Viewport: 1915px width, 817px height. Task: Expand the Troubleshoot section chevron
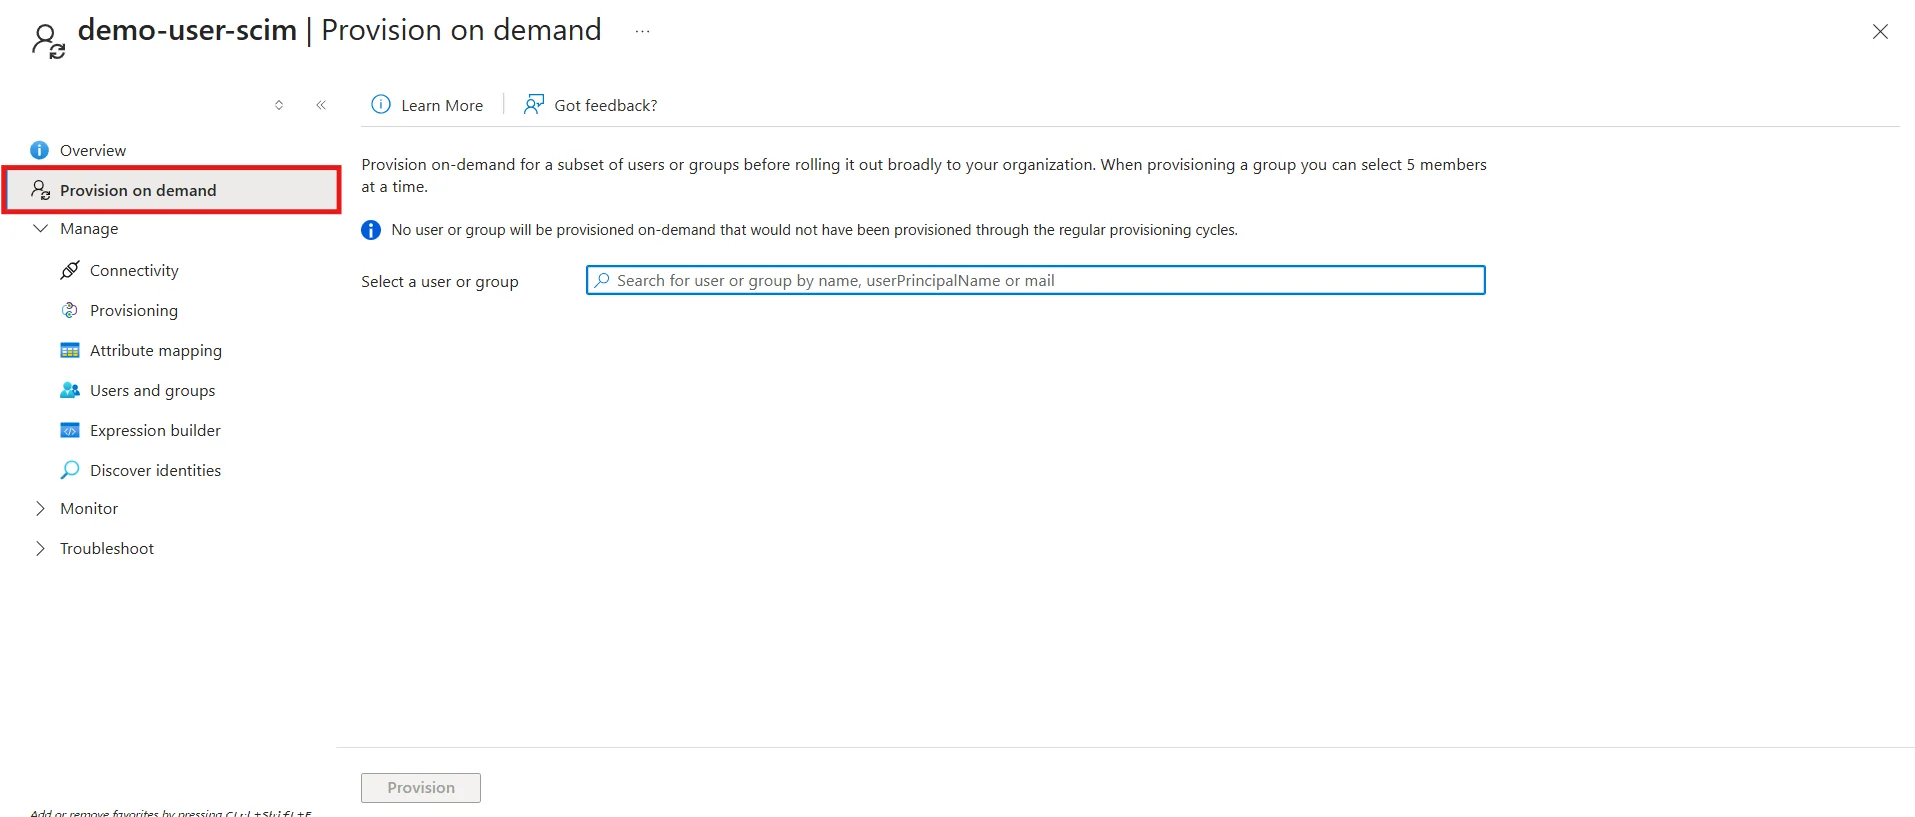40,548
